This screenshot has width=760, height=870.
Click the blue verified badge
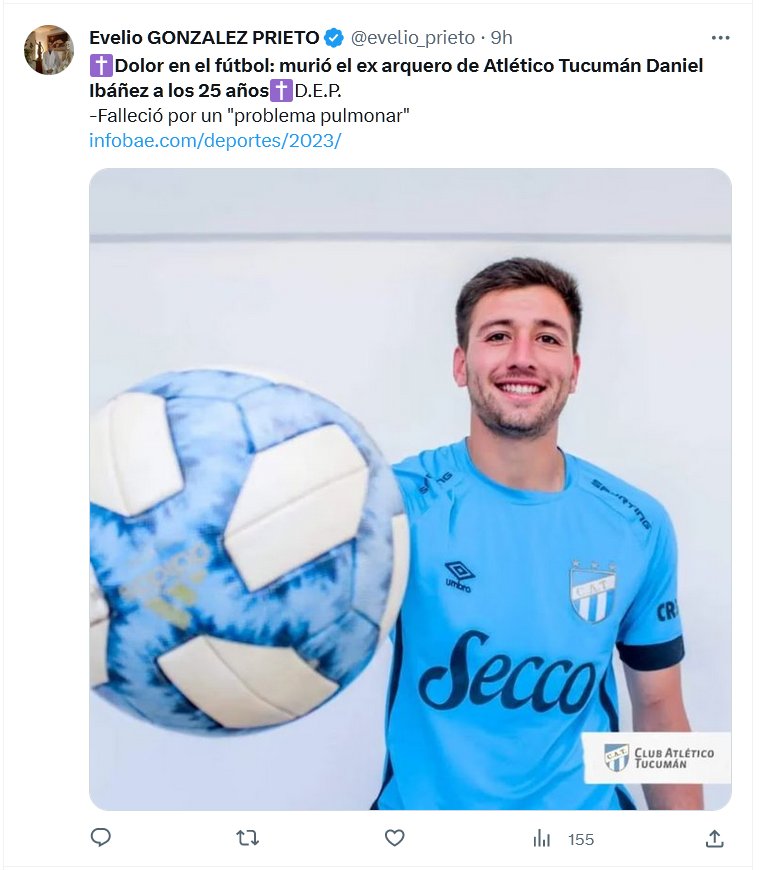(x=333, y=38)
